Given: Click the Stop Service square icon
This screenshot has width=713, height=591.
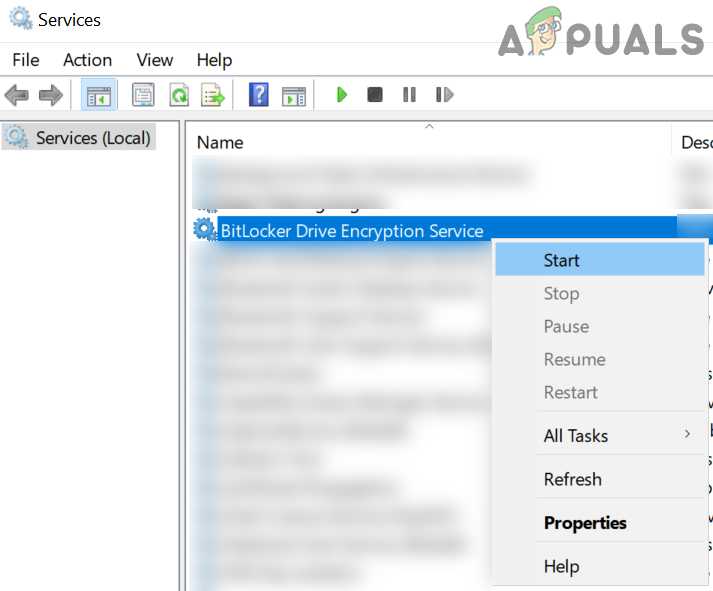Looking at the screenshot, I should (x=375, y=95).
